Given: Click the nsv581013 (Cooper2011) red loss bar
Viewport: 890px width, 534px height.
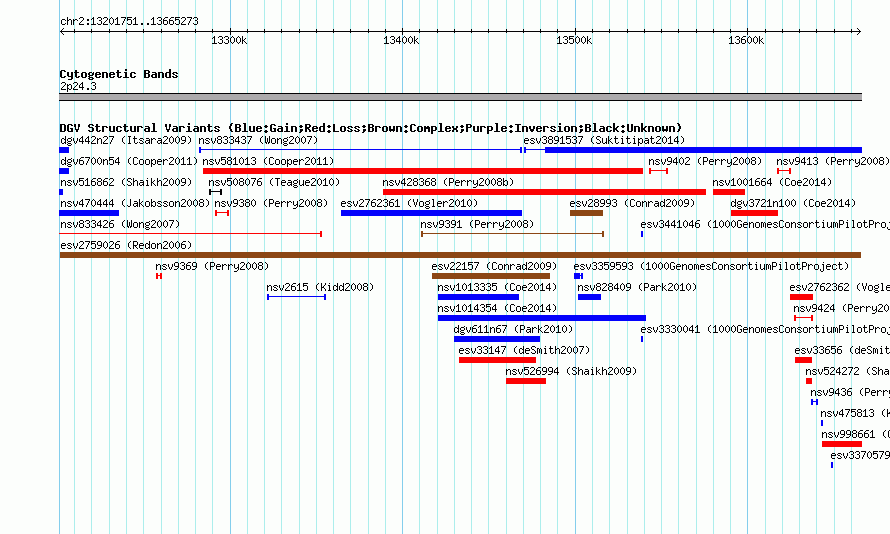Looking at the screenshot, I should click(423, 171).
